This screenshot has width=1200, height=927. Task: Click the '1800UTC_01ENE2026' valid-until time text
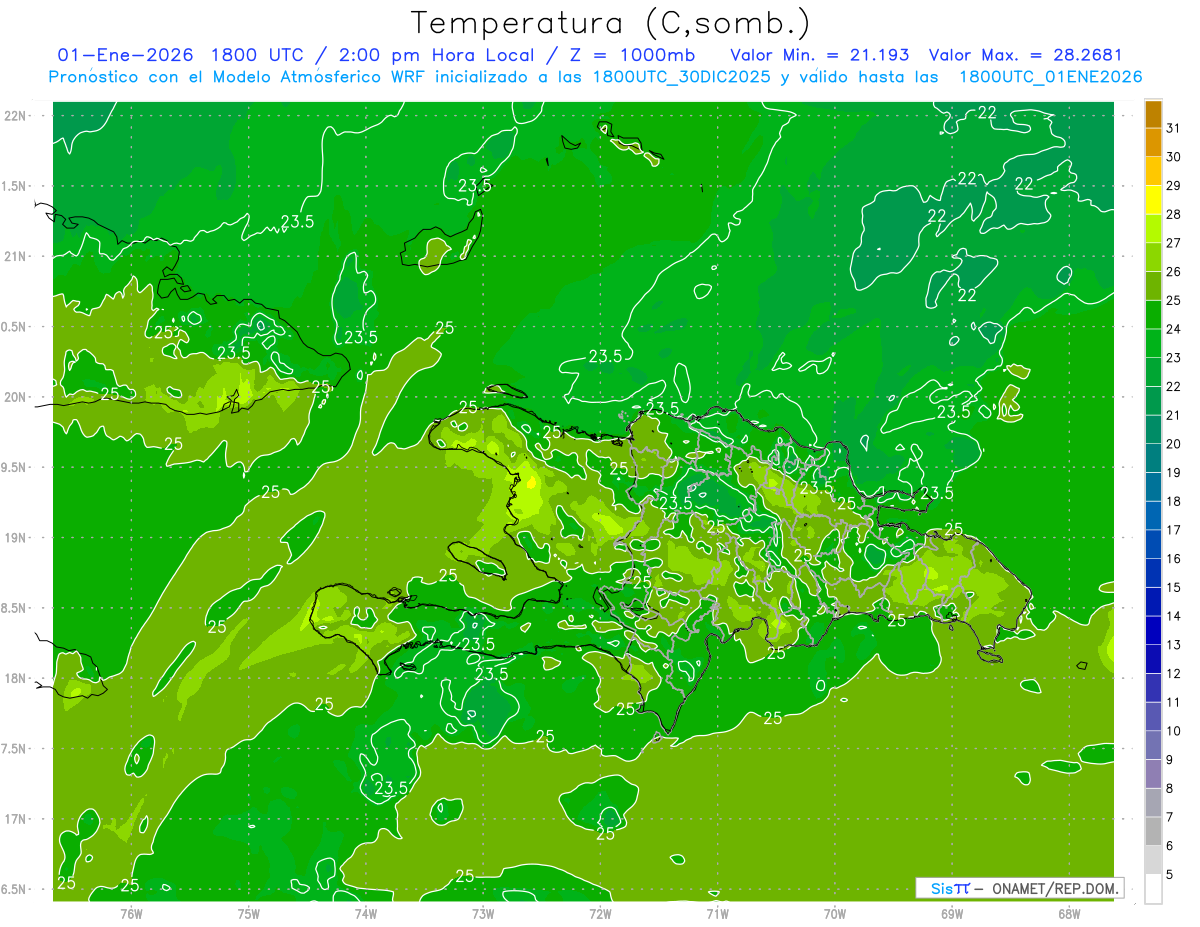tap(1050, 77)
